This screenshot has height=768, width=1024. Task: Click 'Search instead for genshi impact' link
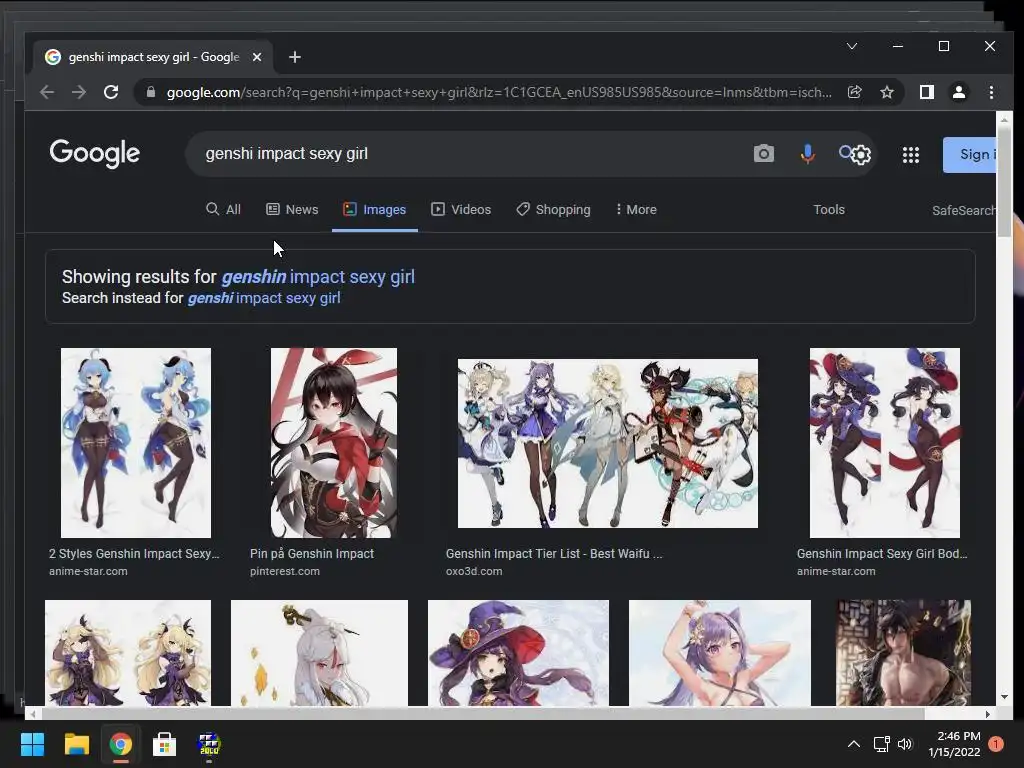[x=264, y=298]
